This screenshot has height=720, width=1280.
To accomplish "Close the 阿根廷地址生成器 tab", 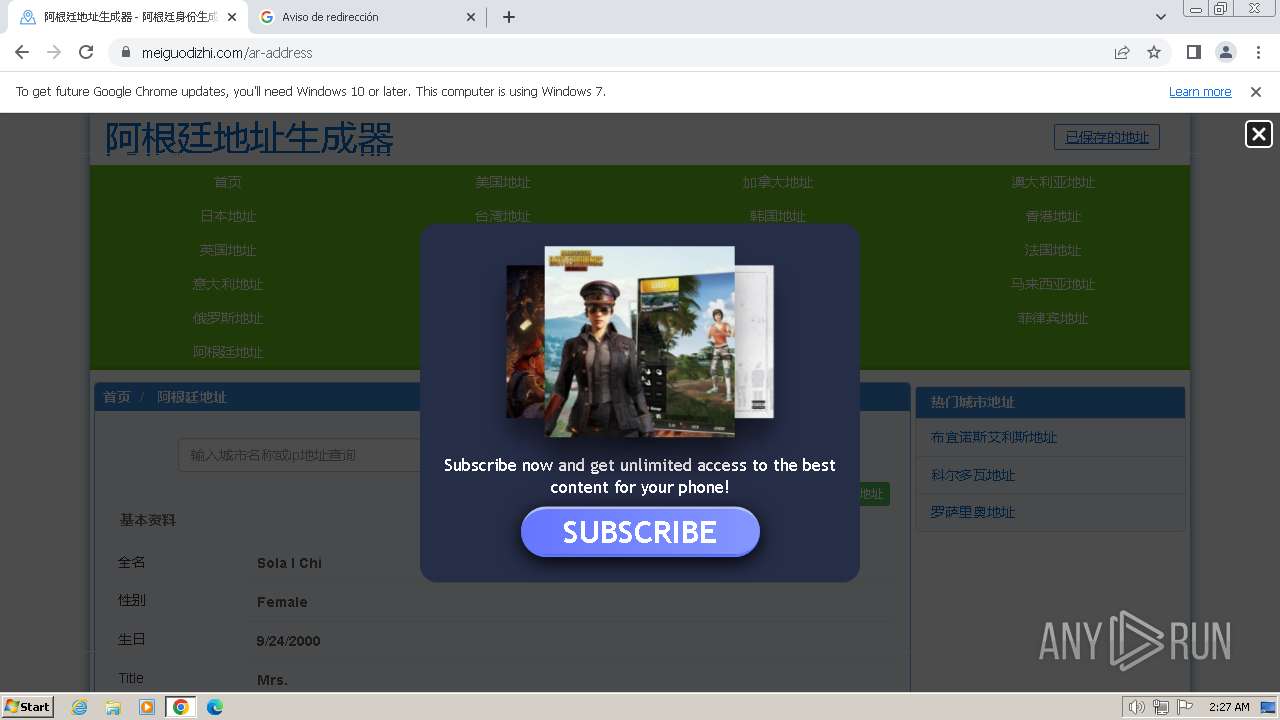I will pos(232,17).
